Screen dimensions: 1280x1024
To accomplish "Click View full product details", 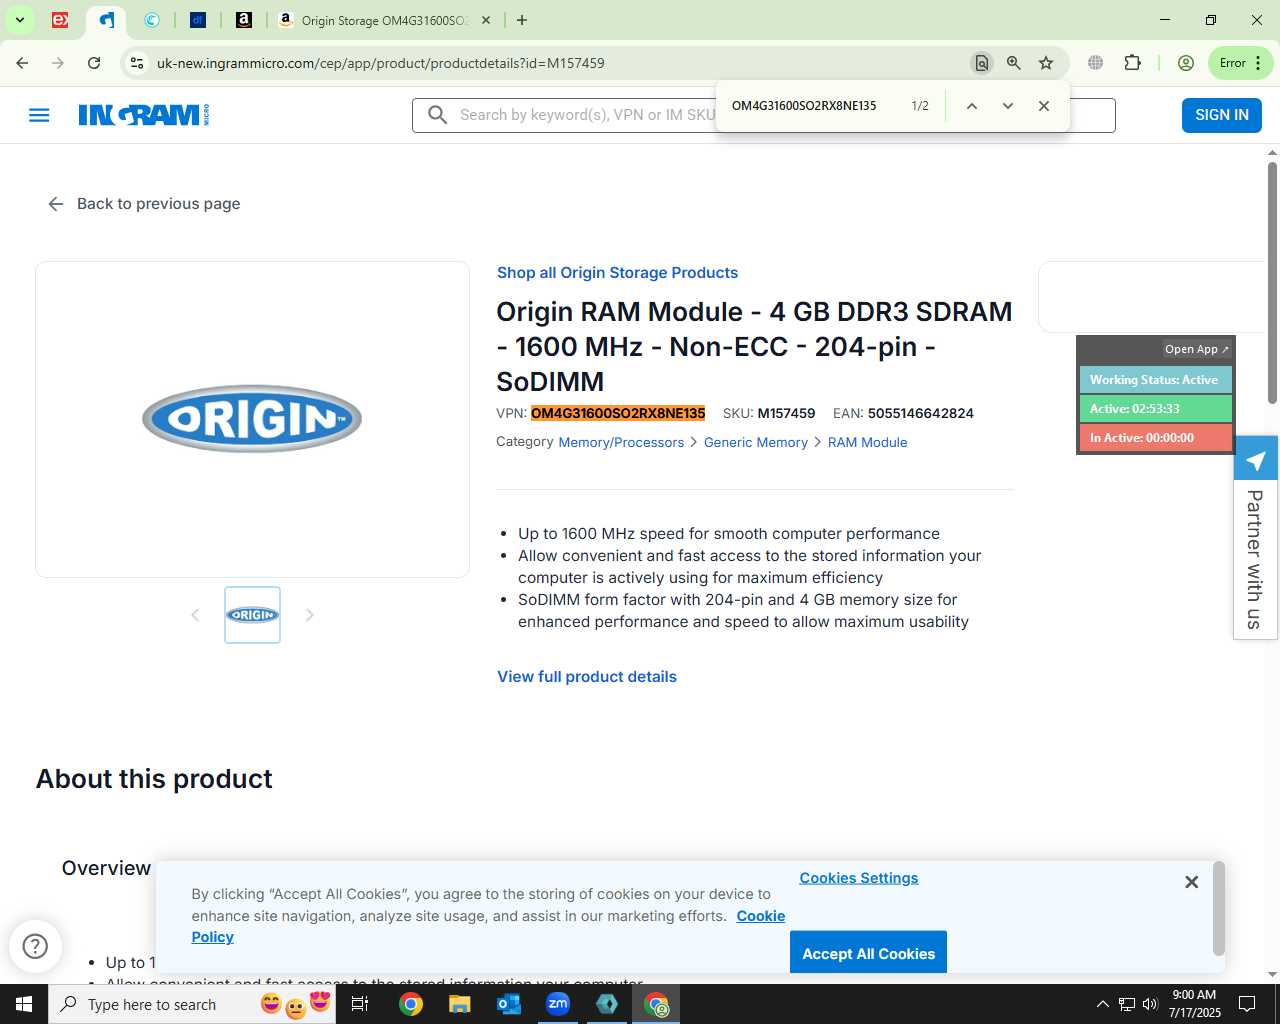I will click(587, 677).
